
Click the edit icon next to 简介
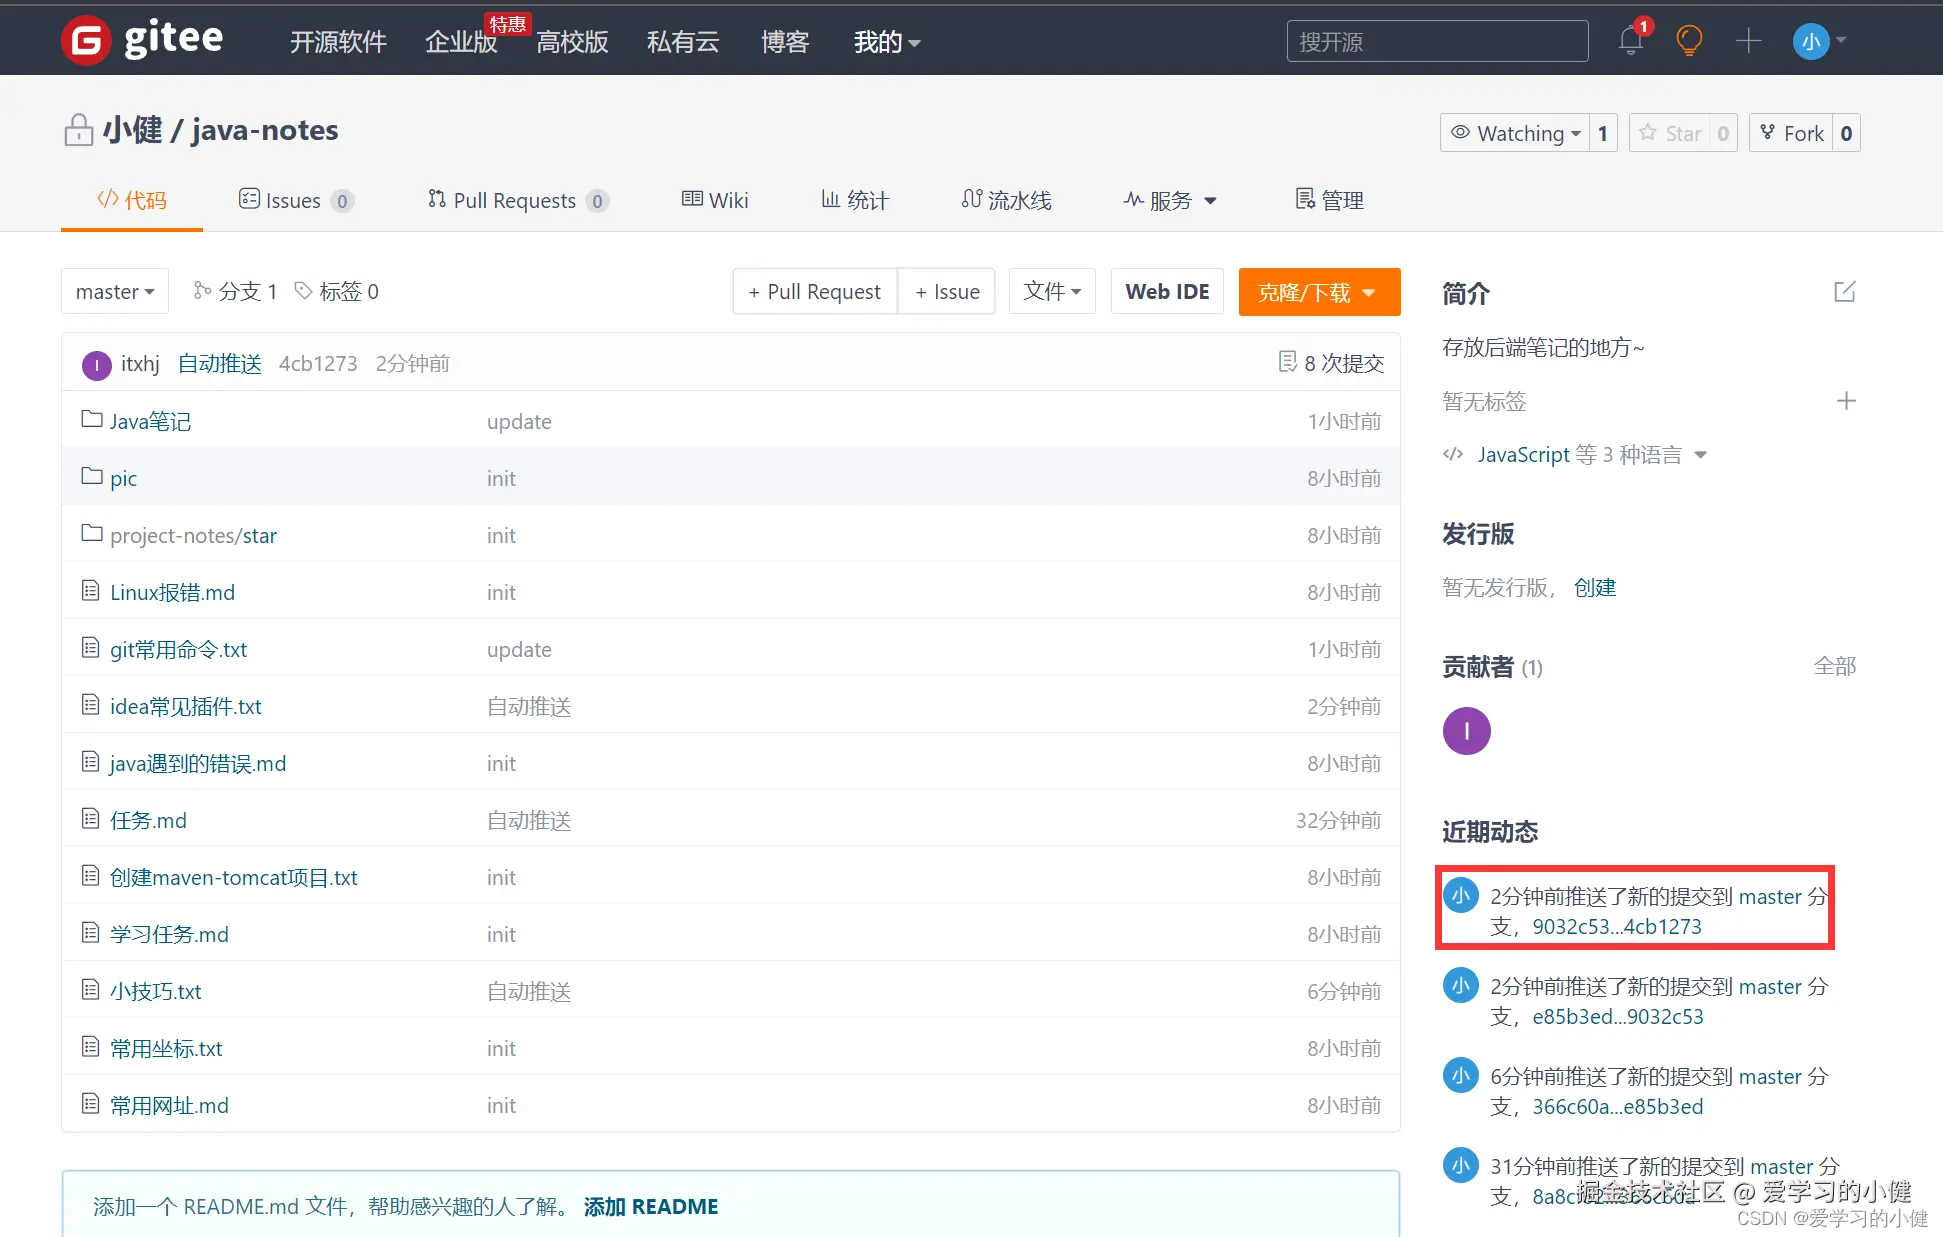pyautogui.click(x=1845, y=292)
